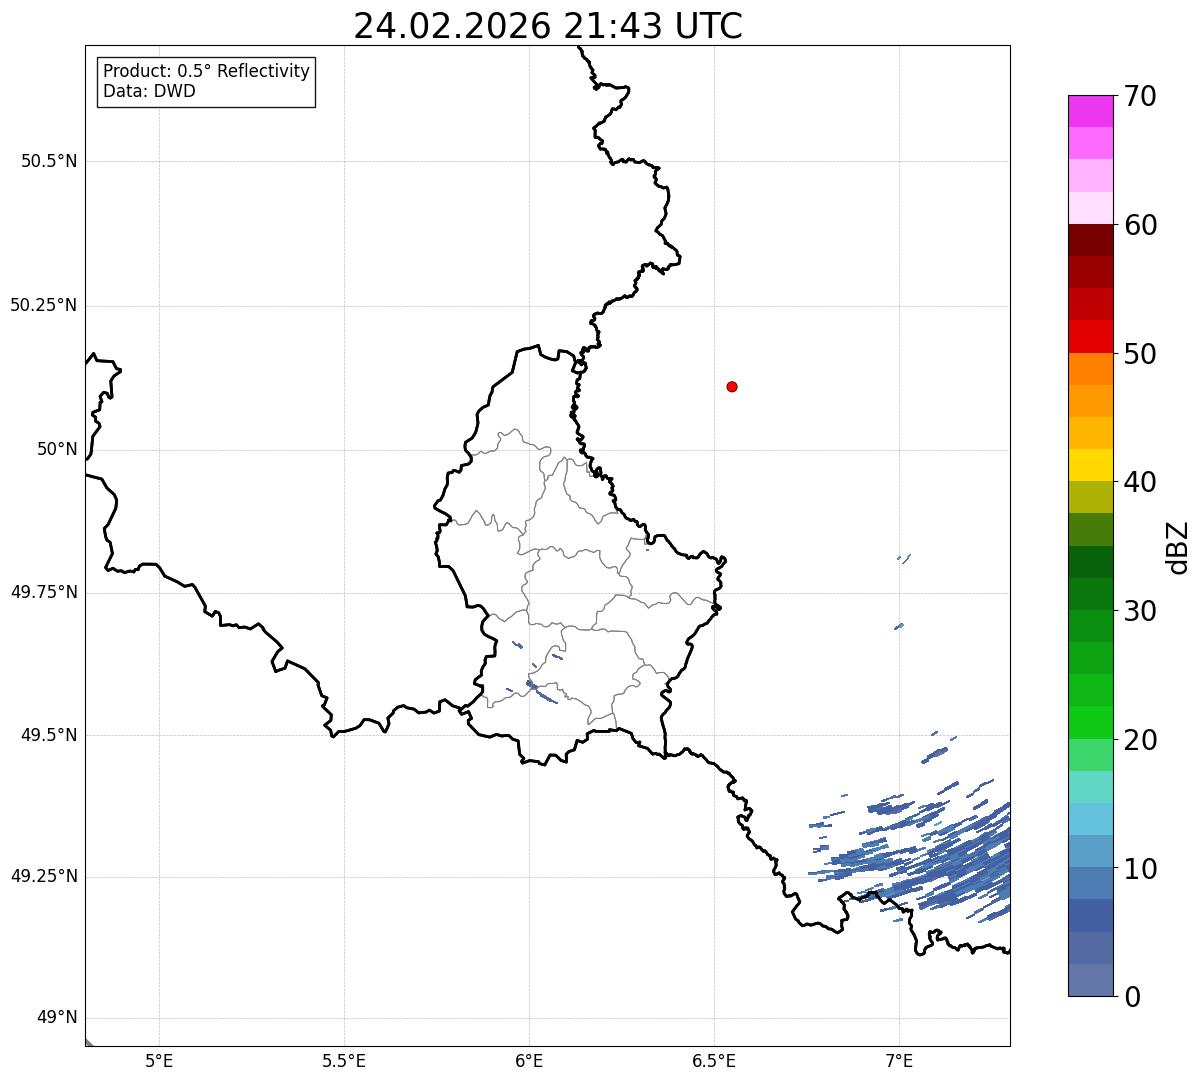Click the red station marker dot
This screenshot has width=1202, height=1081.
coord(732,386)
